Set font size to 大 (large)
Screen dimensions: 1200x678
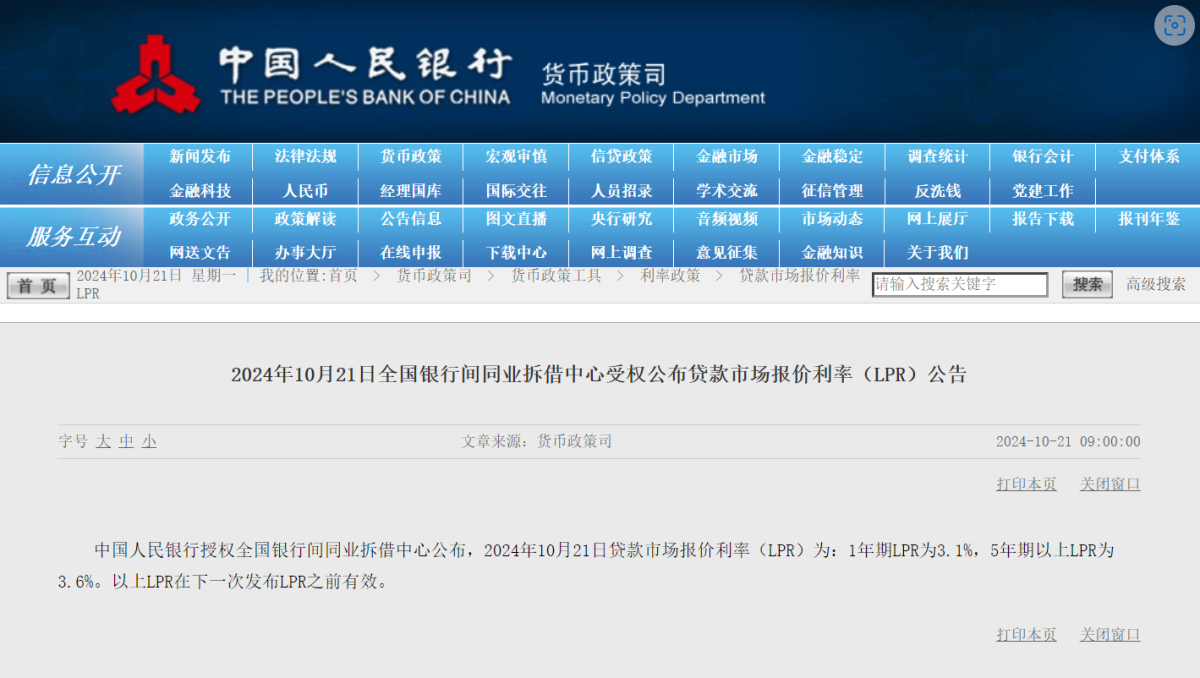pyautogui.click(x=103, y=441)
